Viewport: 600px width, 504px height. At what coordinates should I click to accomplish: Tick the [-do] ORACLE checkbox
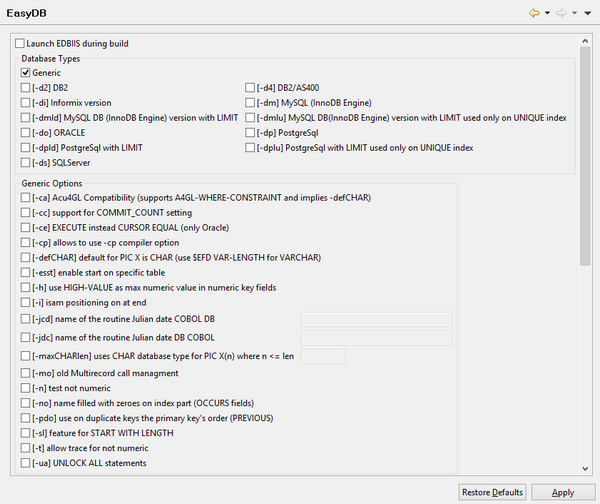(26, 132)
